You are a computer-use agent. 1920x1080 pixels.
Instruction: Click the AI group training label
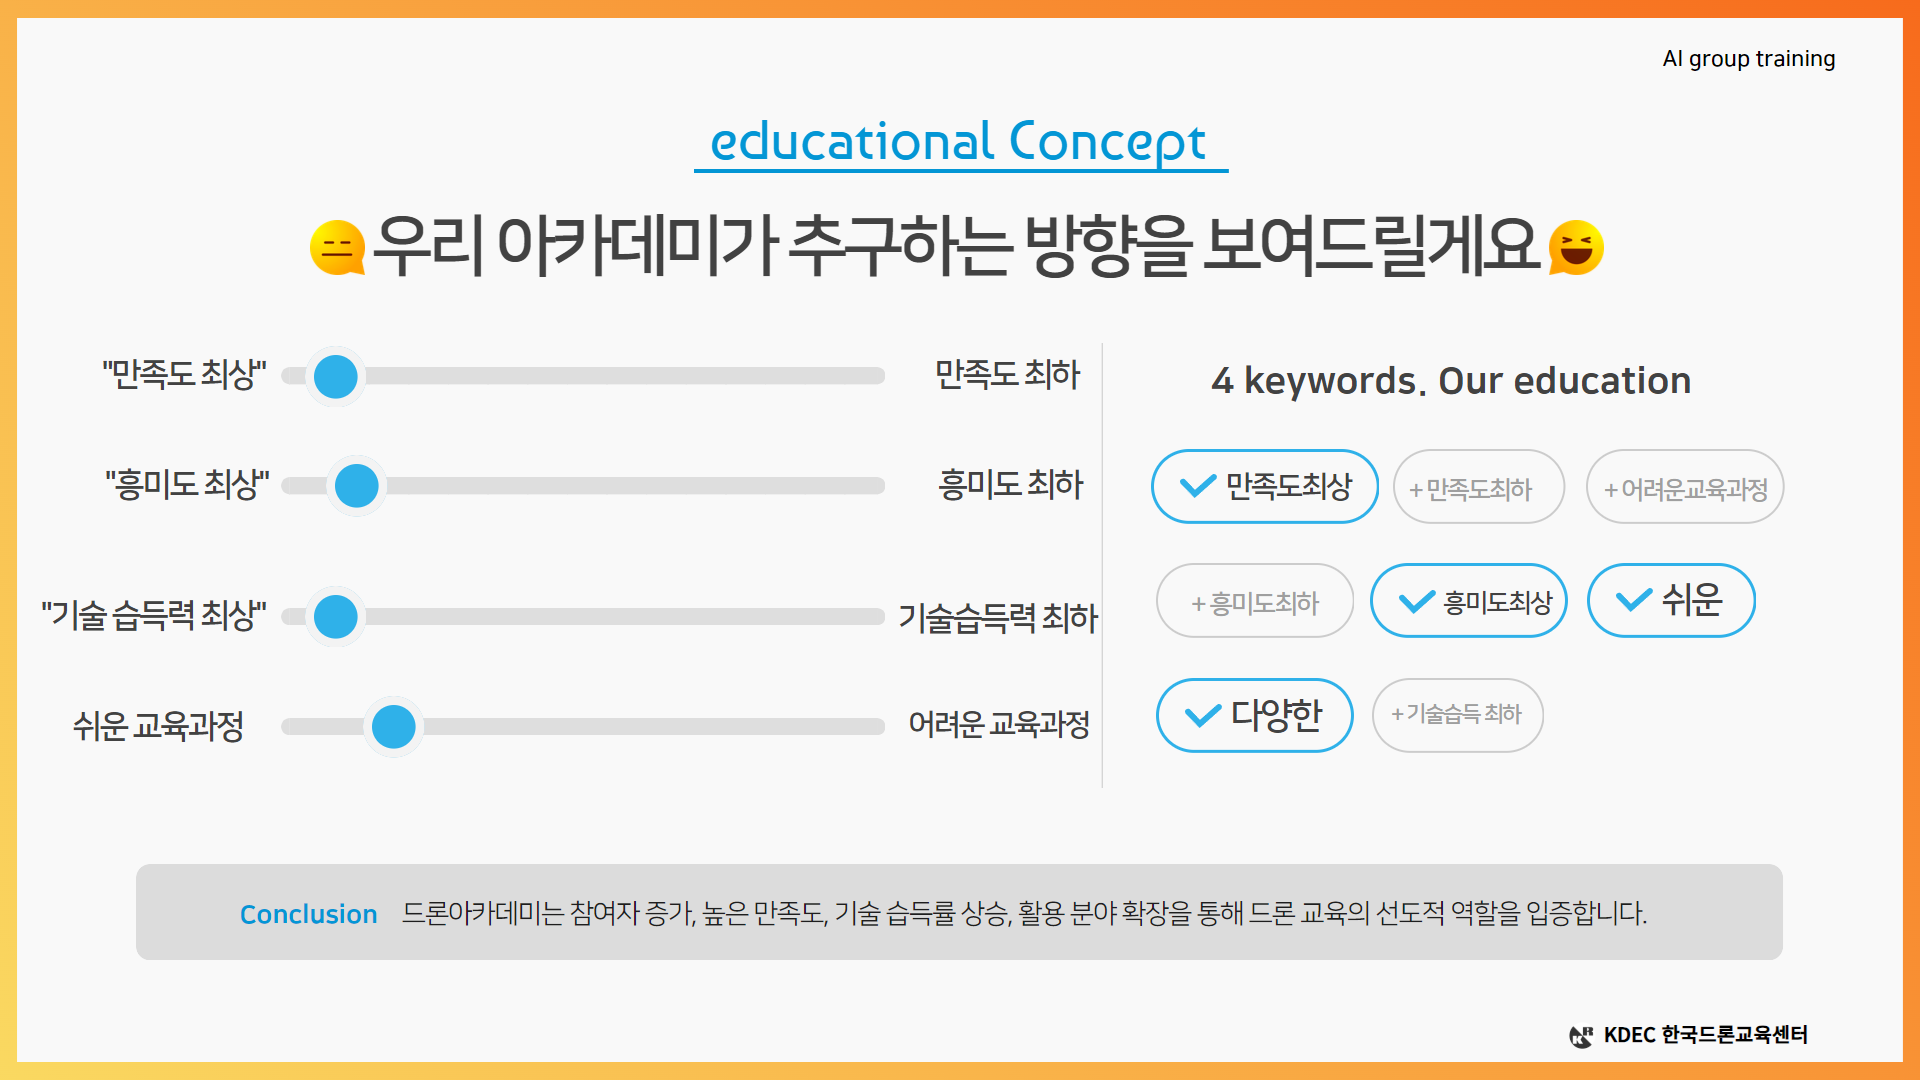click(1749, 59)
